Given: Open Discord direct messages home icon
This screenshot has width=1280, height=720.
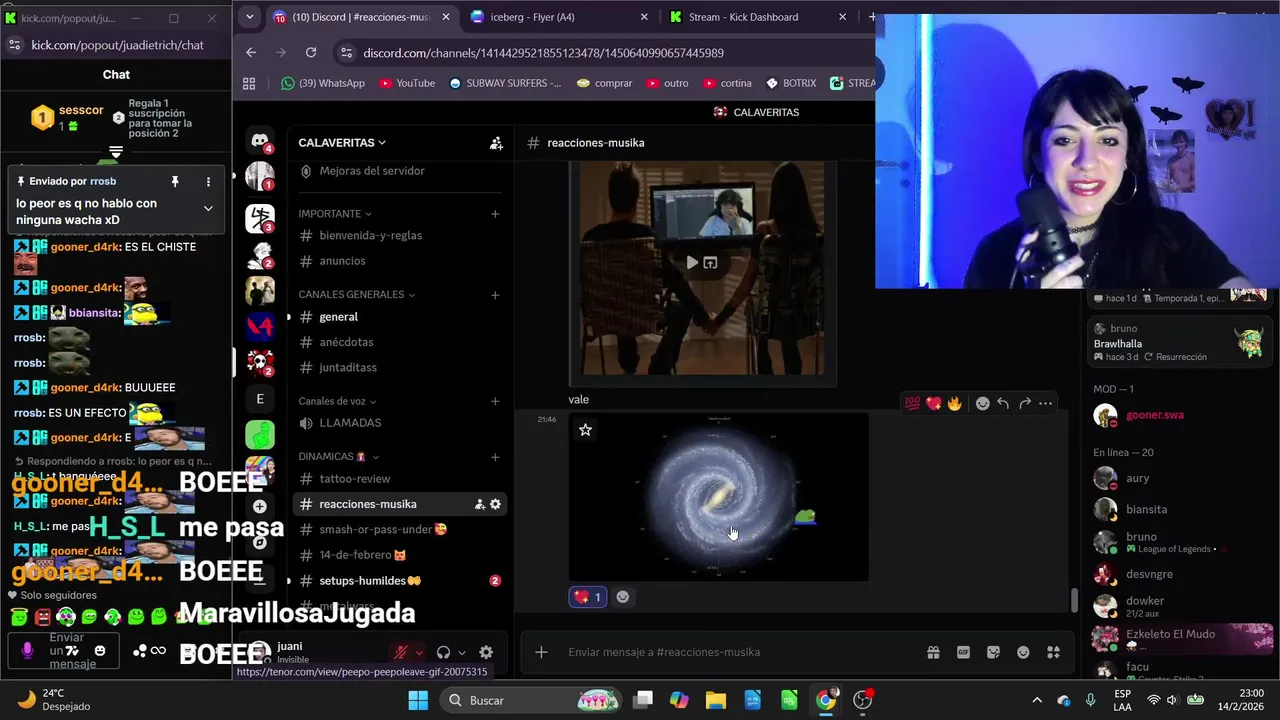Looking at the screenshot, I should click(x=260, y=141).
